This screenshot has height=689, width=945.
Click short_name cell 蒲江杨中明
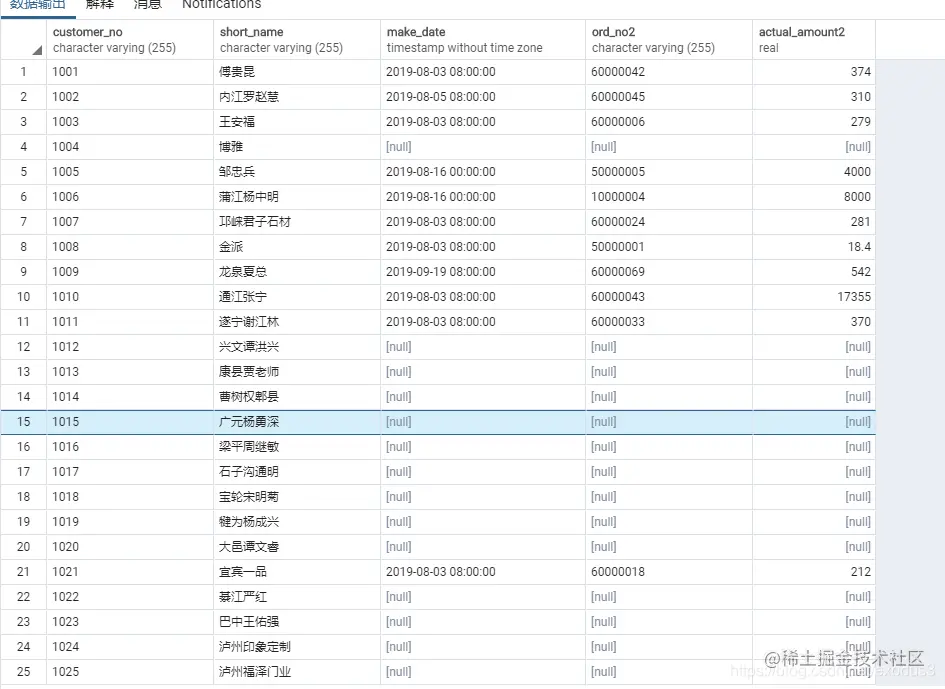coord(297,197)
